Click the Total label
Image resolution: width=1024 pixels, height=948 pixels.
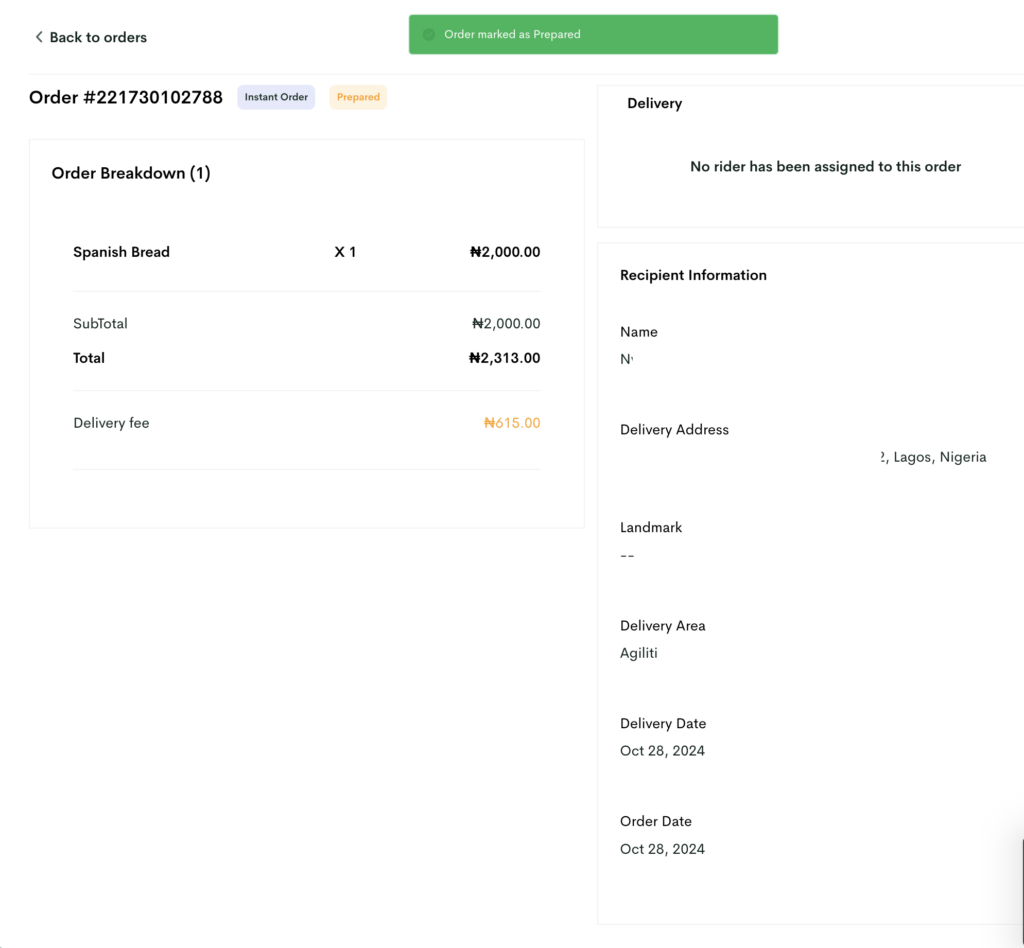tap(89, 358)
